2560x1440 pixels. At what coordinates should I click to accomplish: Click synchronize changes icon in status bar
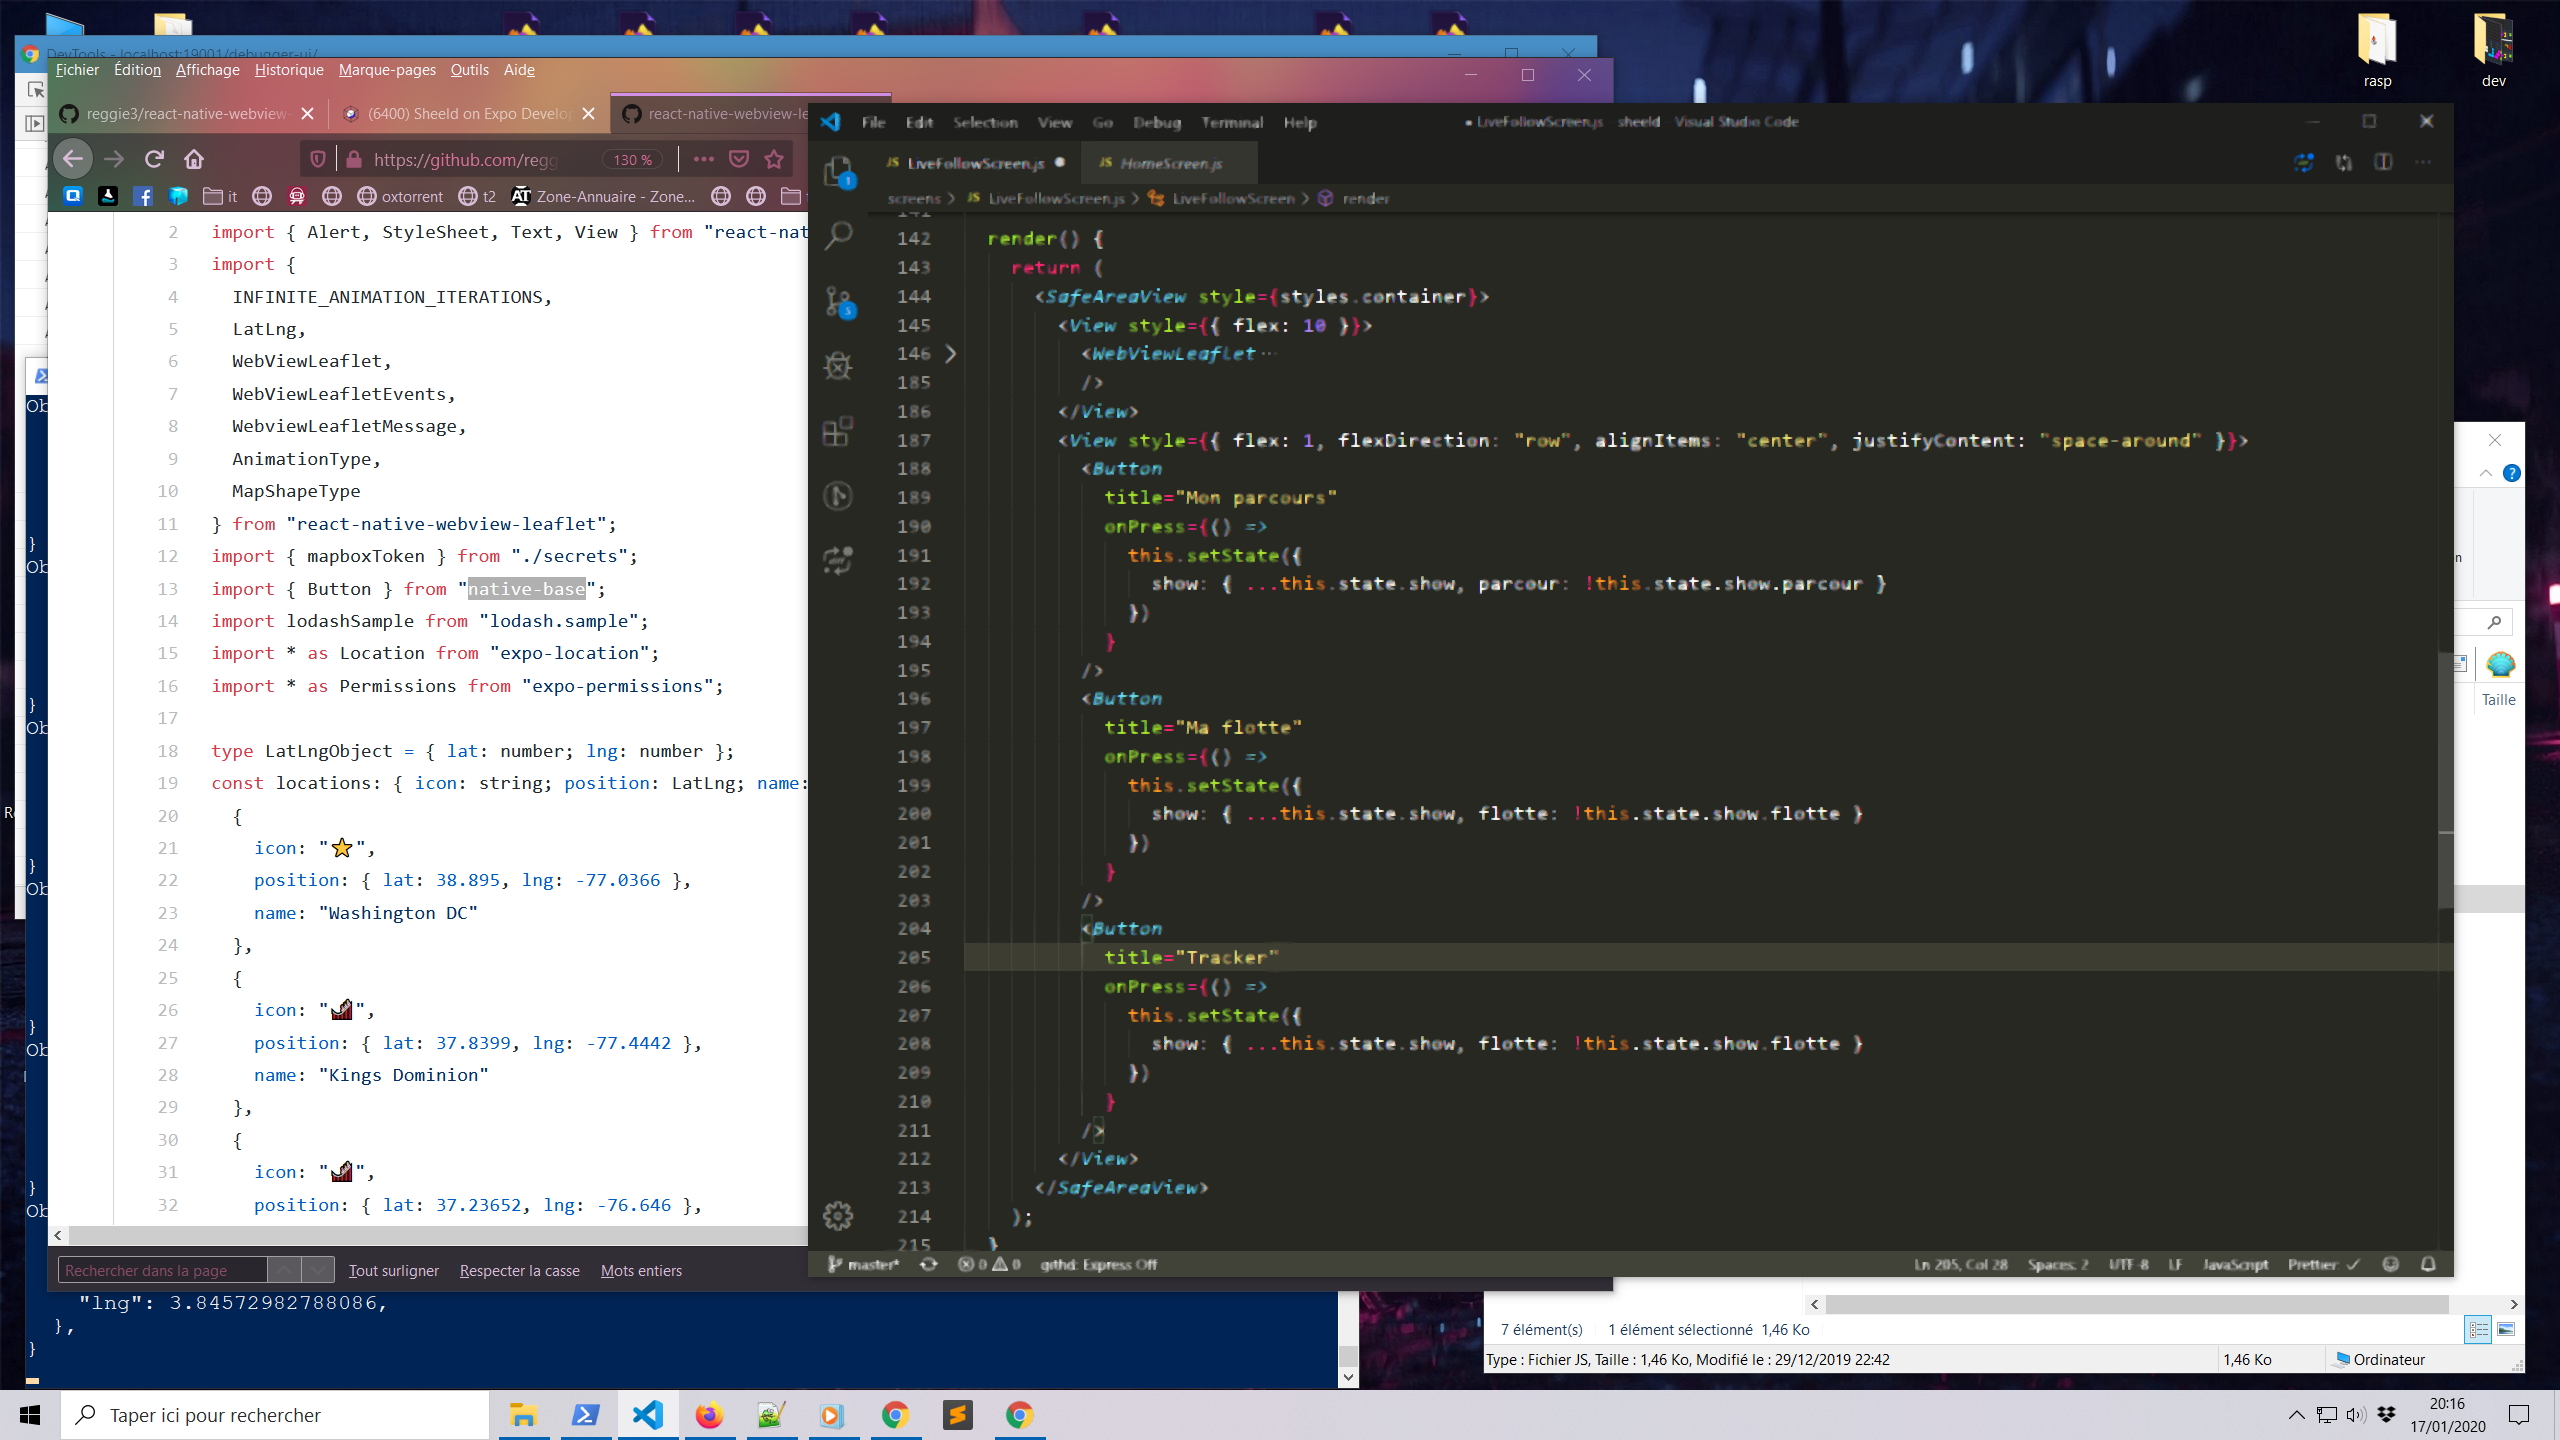pos(929,1264)
